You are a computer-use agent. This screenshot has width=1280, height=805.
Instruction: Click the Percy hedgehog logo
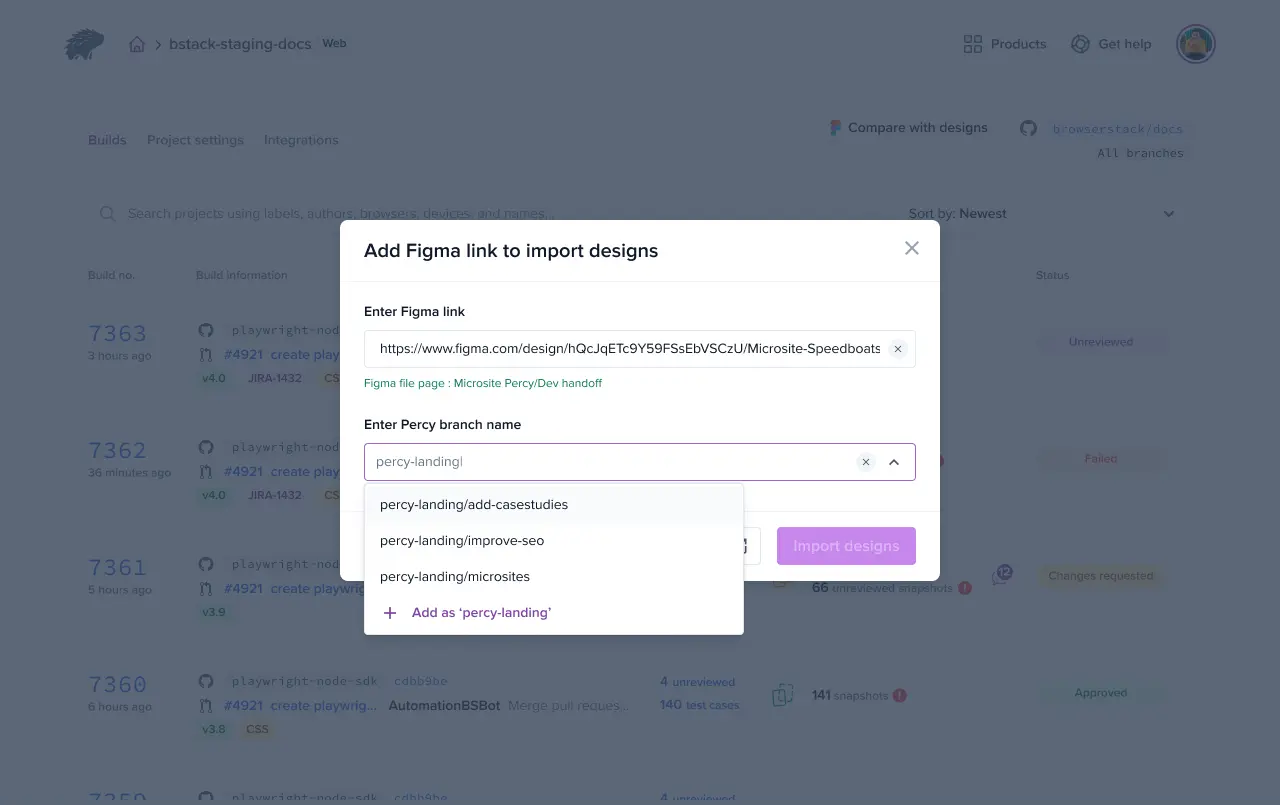pos(84,44)
